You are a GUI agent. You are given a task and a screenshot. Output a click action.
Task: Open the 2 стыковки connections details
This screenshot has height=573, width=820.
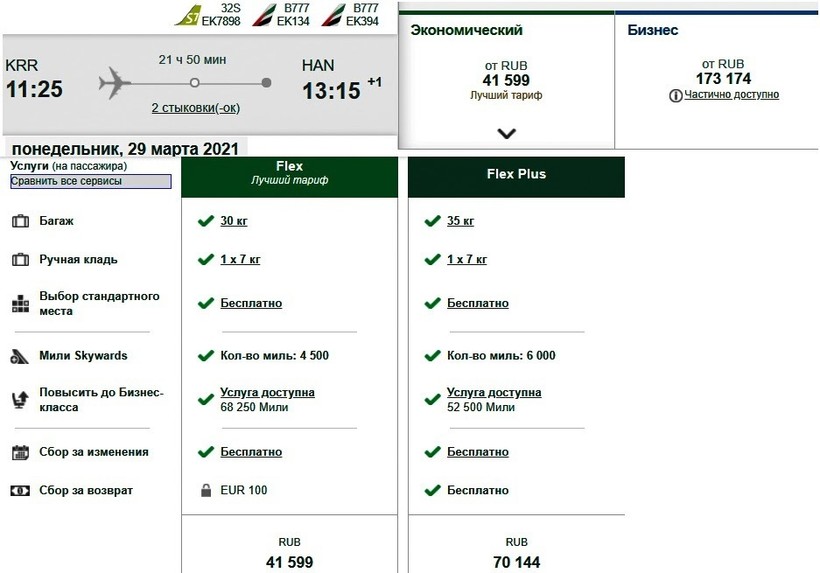click(x=195, y=107)
